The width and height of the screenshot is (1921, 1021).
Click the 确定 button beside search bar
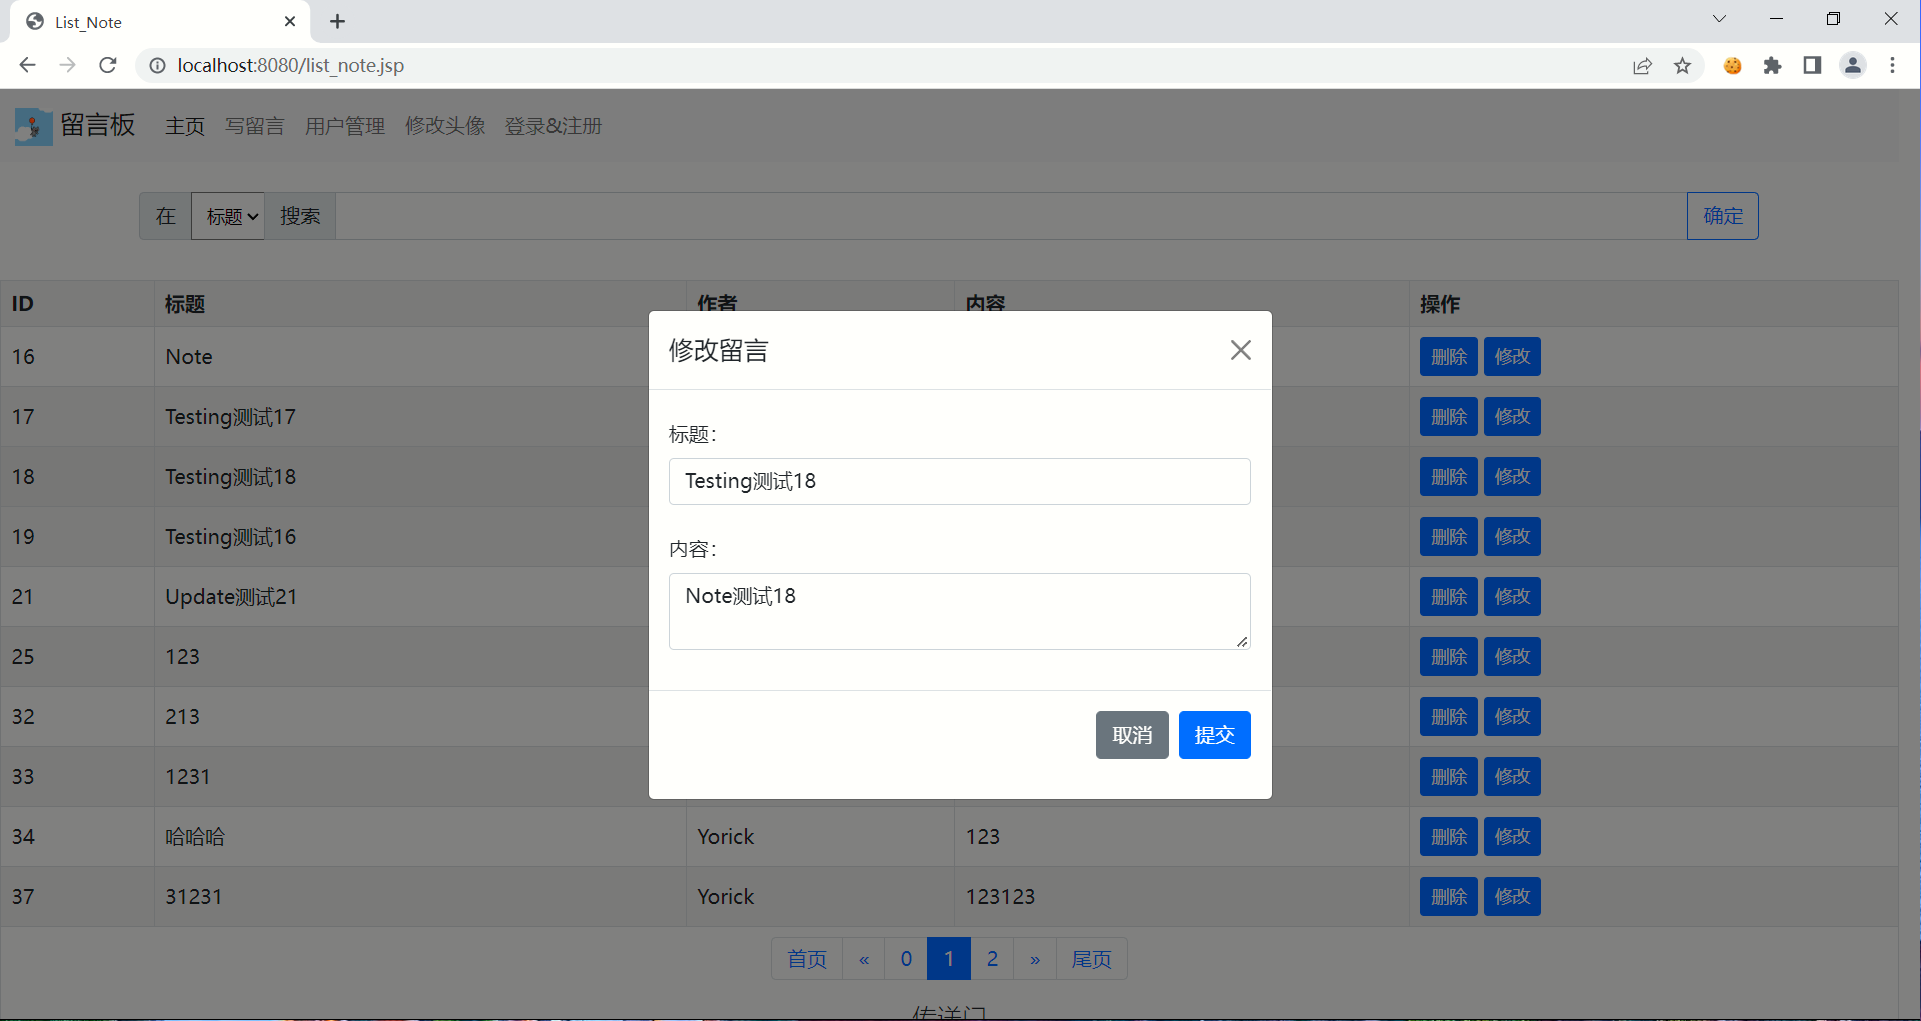1722,216
